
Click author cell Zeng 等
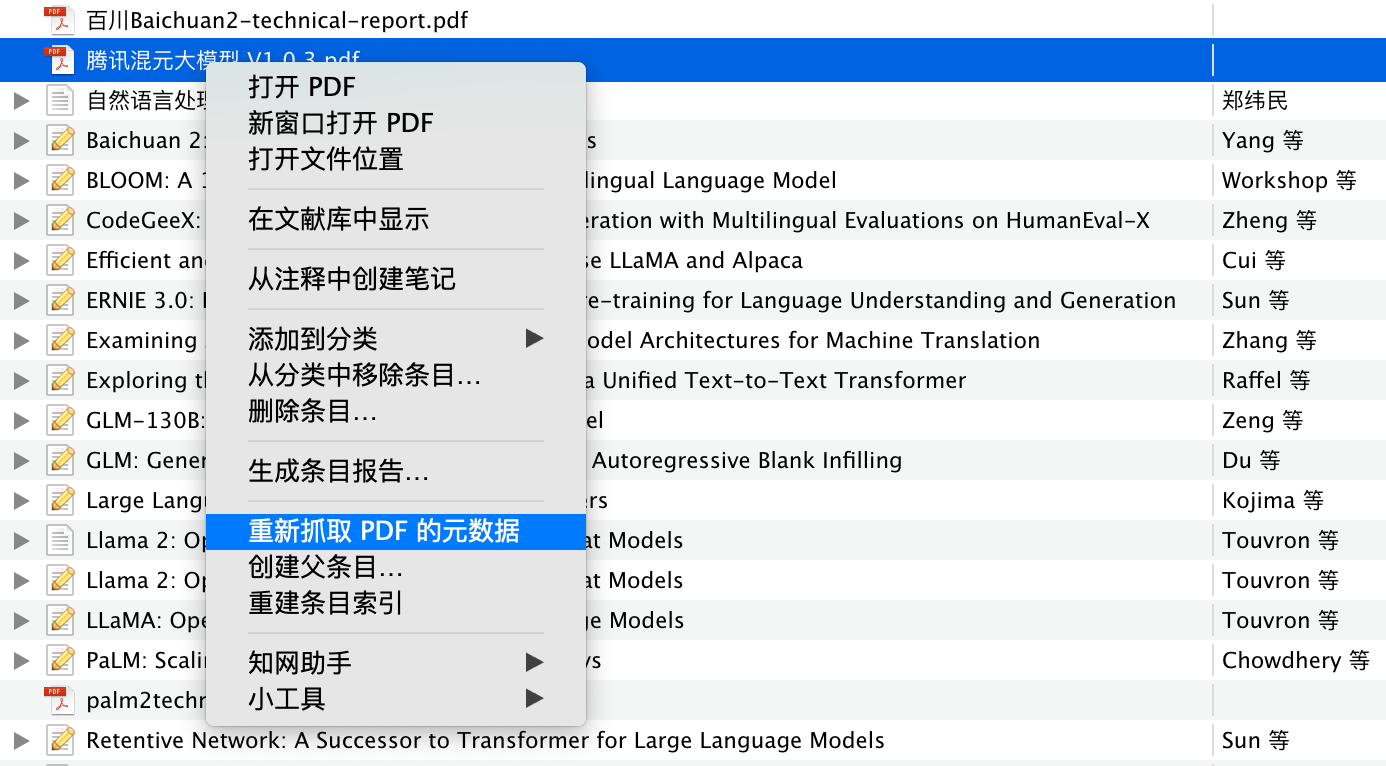1263,420
